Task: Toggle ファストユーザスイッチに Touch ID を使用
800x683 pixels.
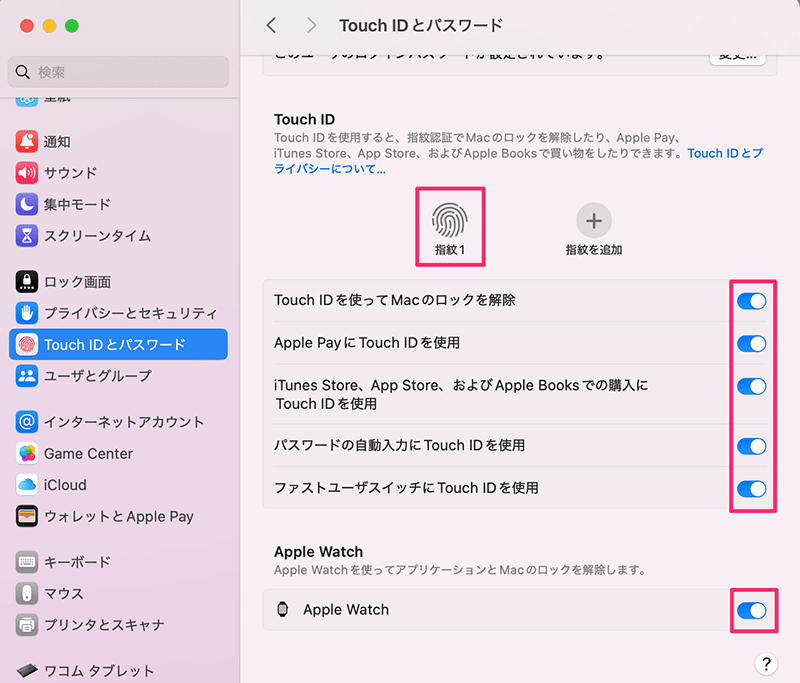Action: [752, 489]
